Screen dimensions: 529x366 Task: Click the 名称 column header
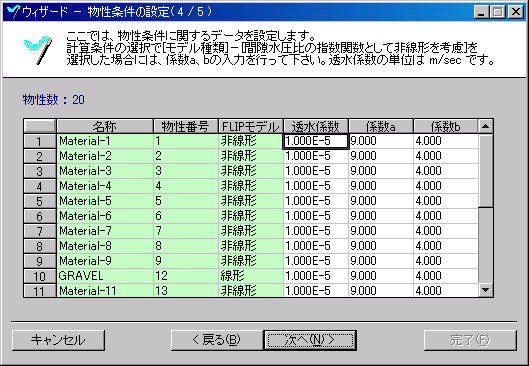(x=105, y=126)
